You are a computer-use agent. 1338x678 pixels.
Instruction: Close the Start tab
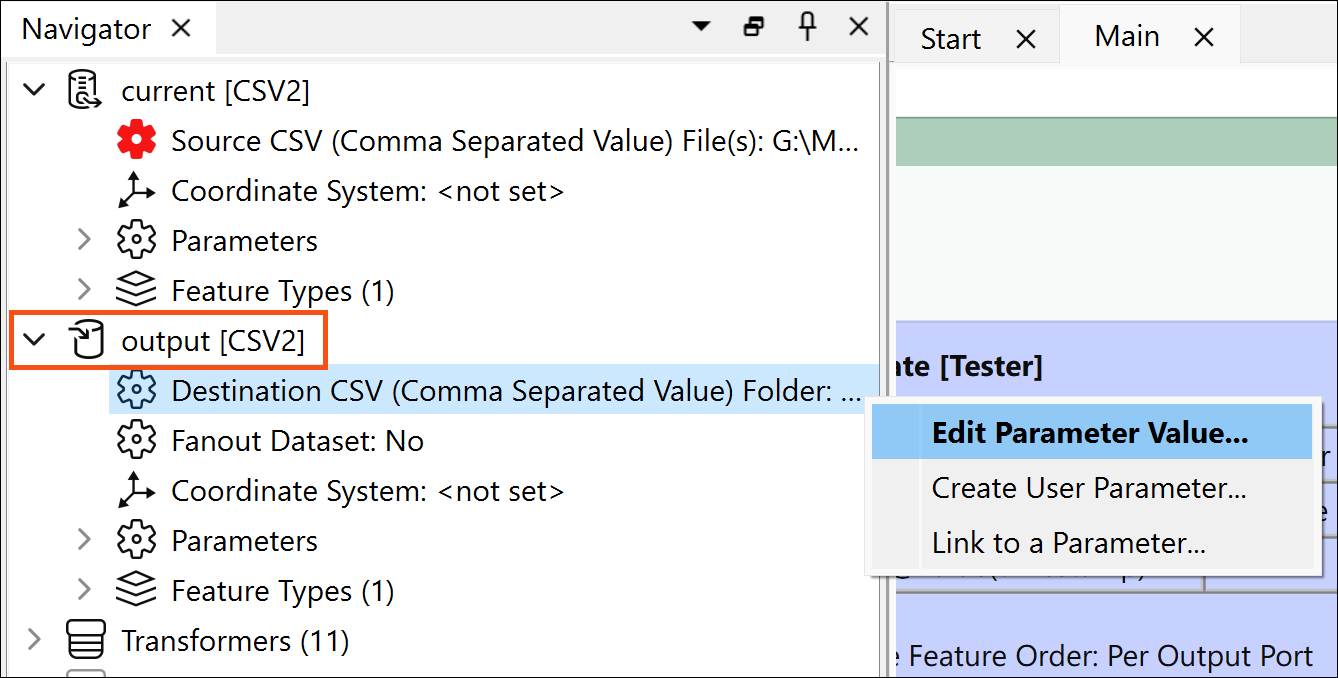click(1026, 39)
